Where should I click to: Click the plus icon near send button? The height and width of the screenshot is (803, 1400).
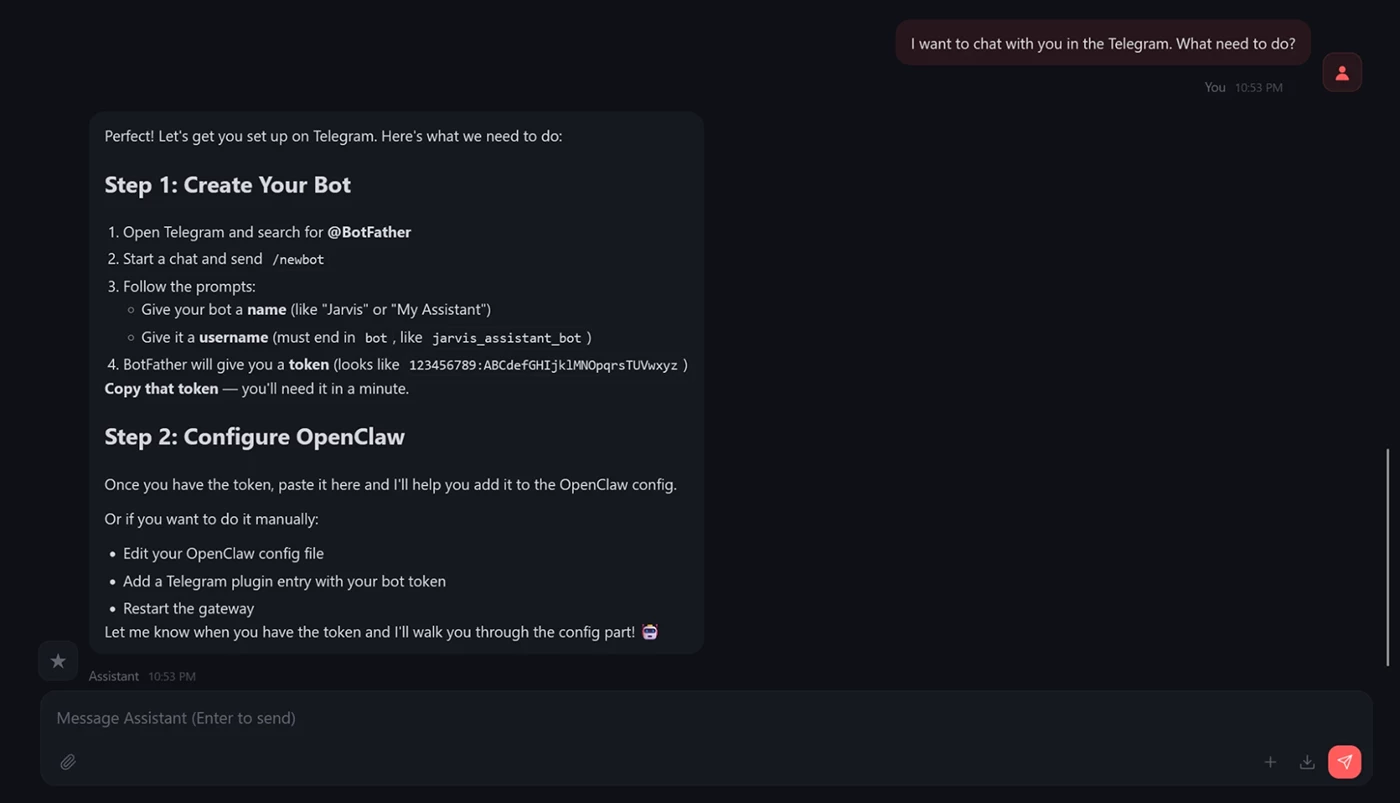[1270, 762]
